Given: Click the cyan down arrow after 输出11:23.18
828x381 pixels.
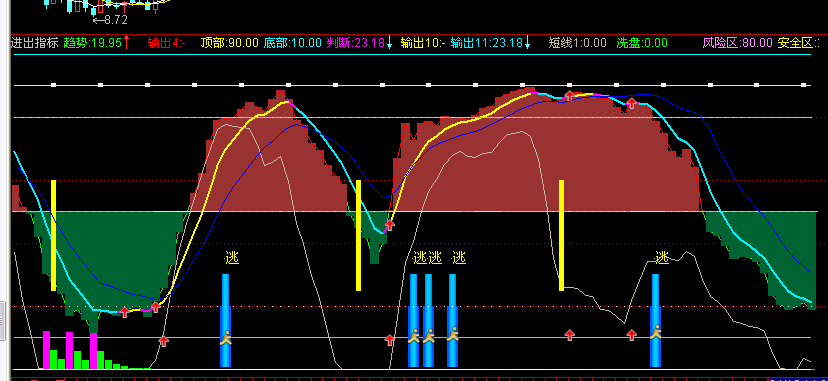Looking at the screenshot, I should [528, 43].
